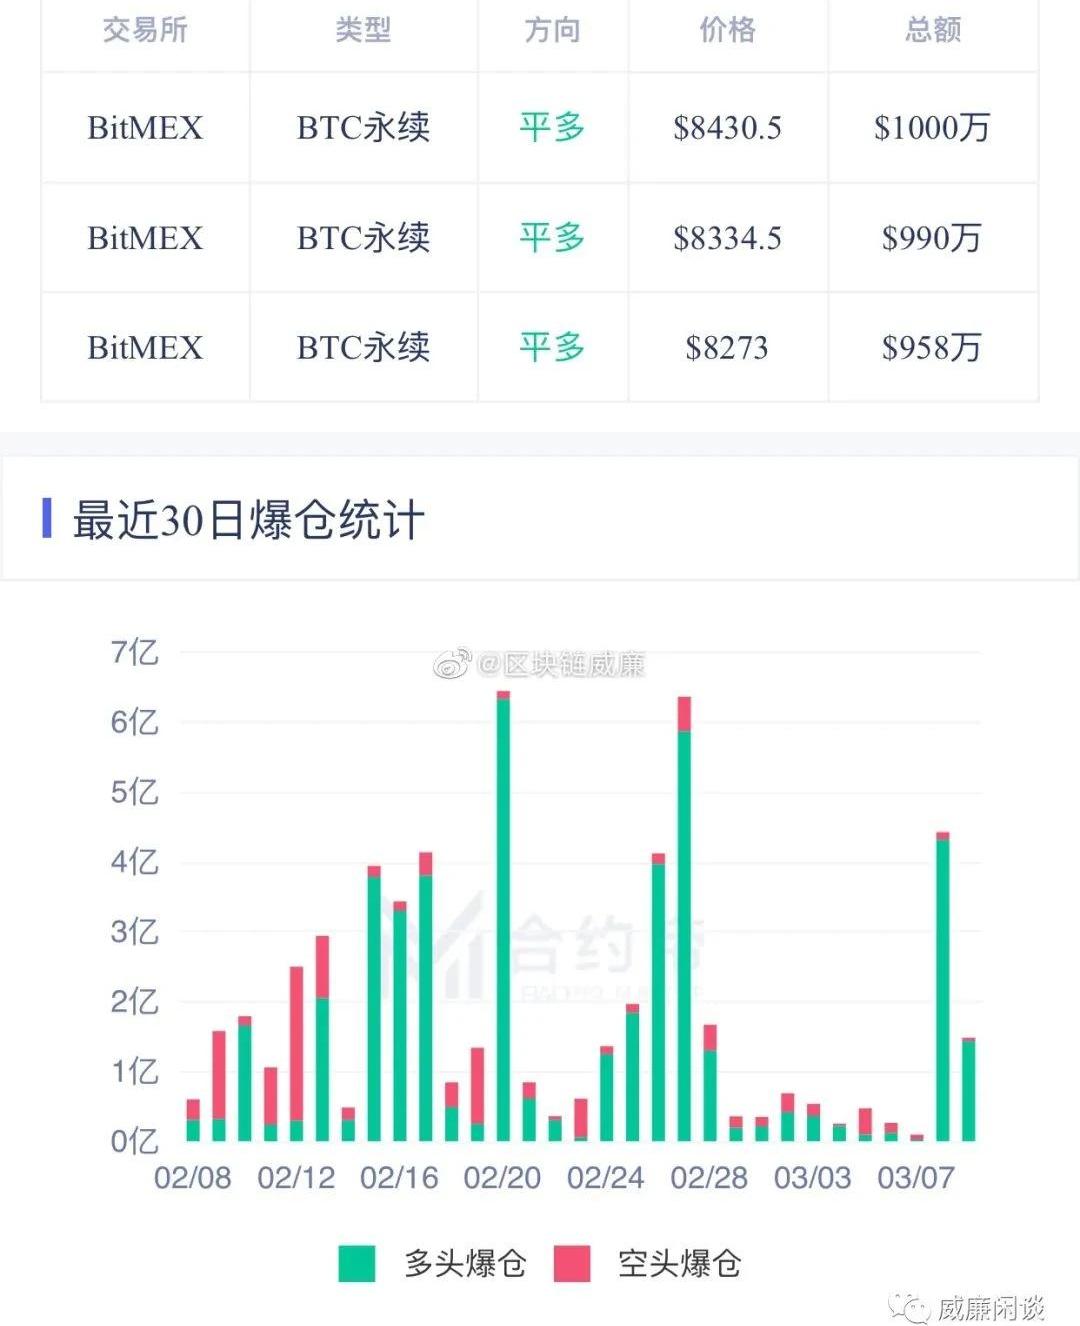Select the 总额 column header

(x=932, y=30)
